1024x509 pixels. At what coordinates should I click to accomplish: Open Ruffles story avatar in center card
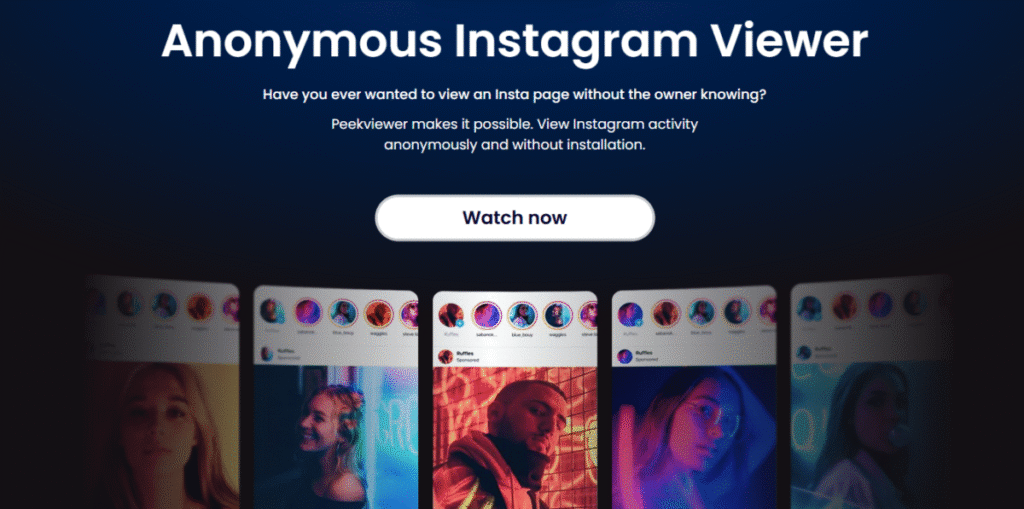point(451,315)
